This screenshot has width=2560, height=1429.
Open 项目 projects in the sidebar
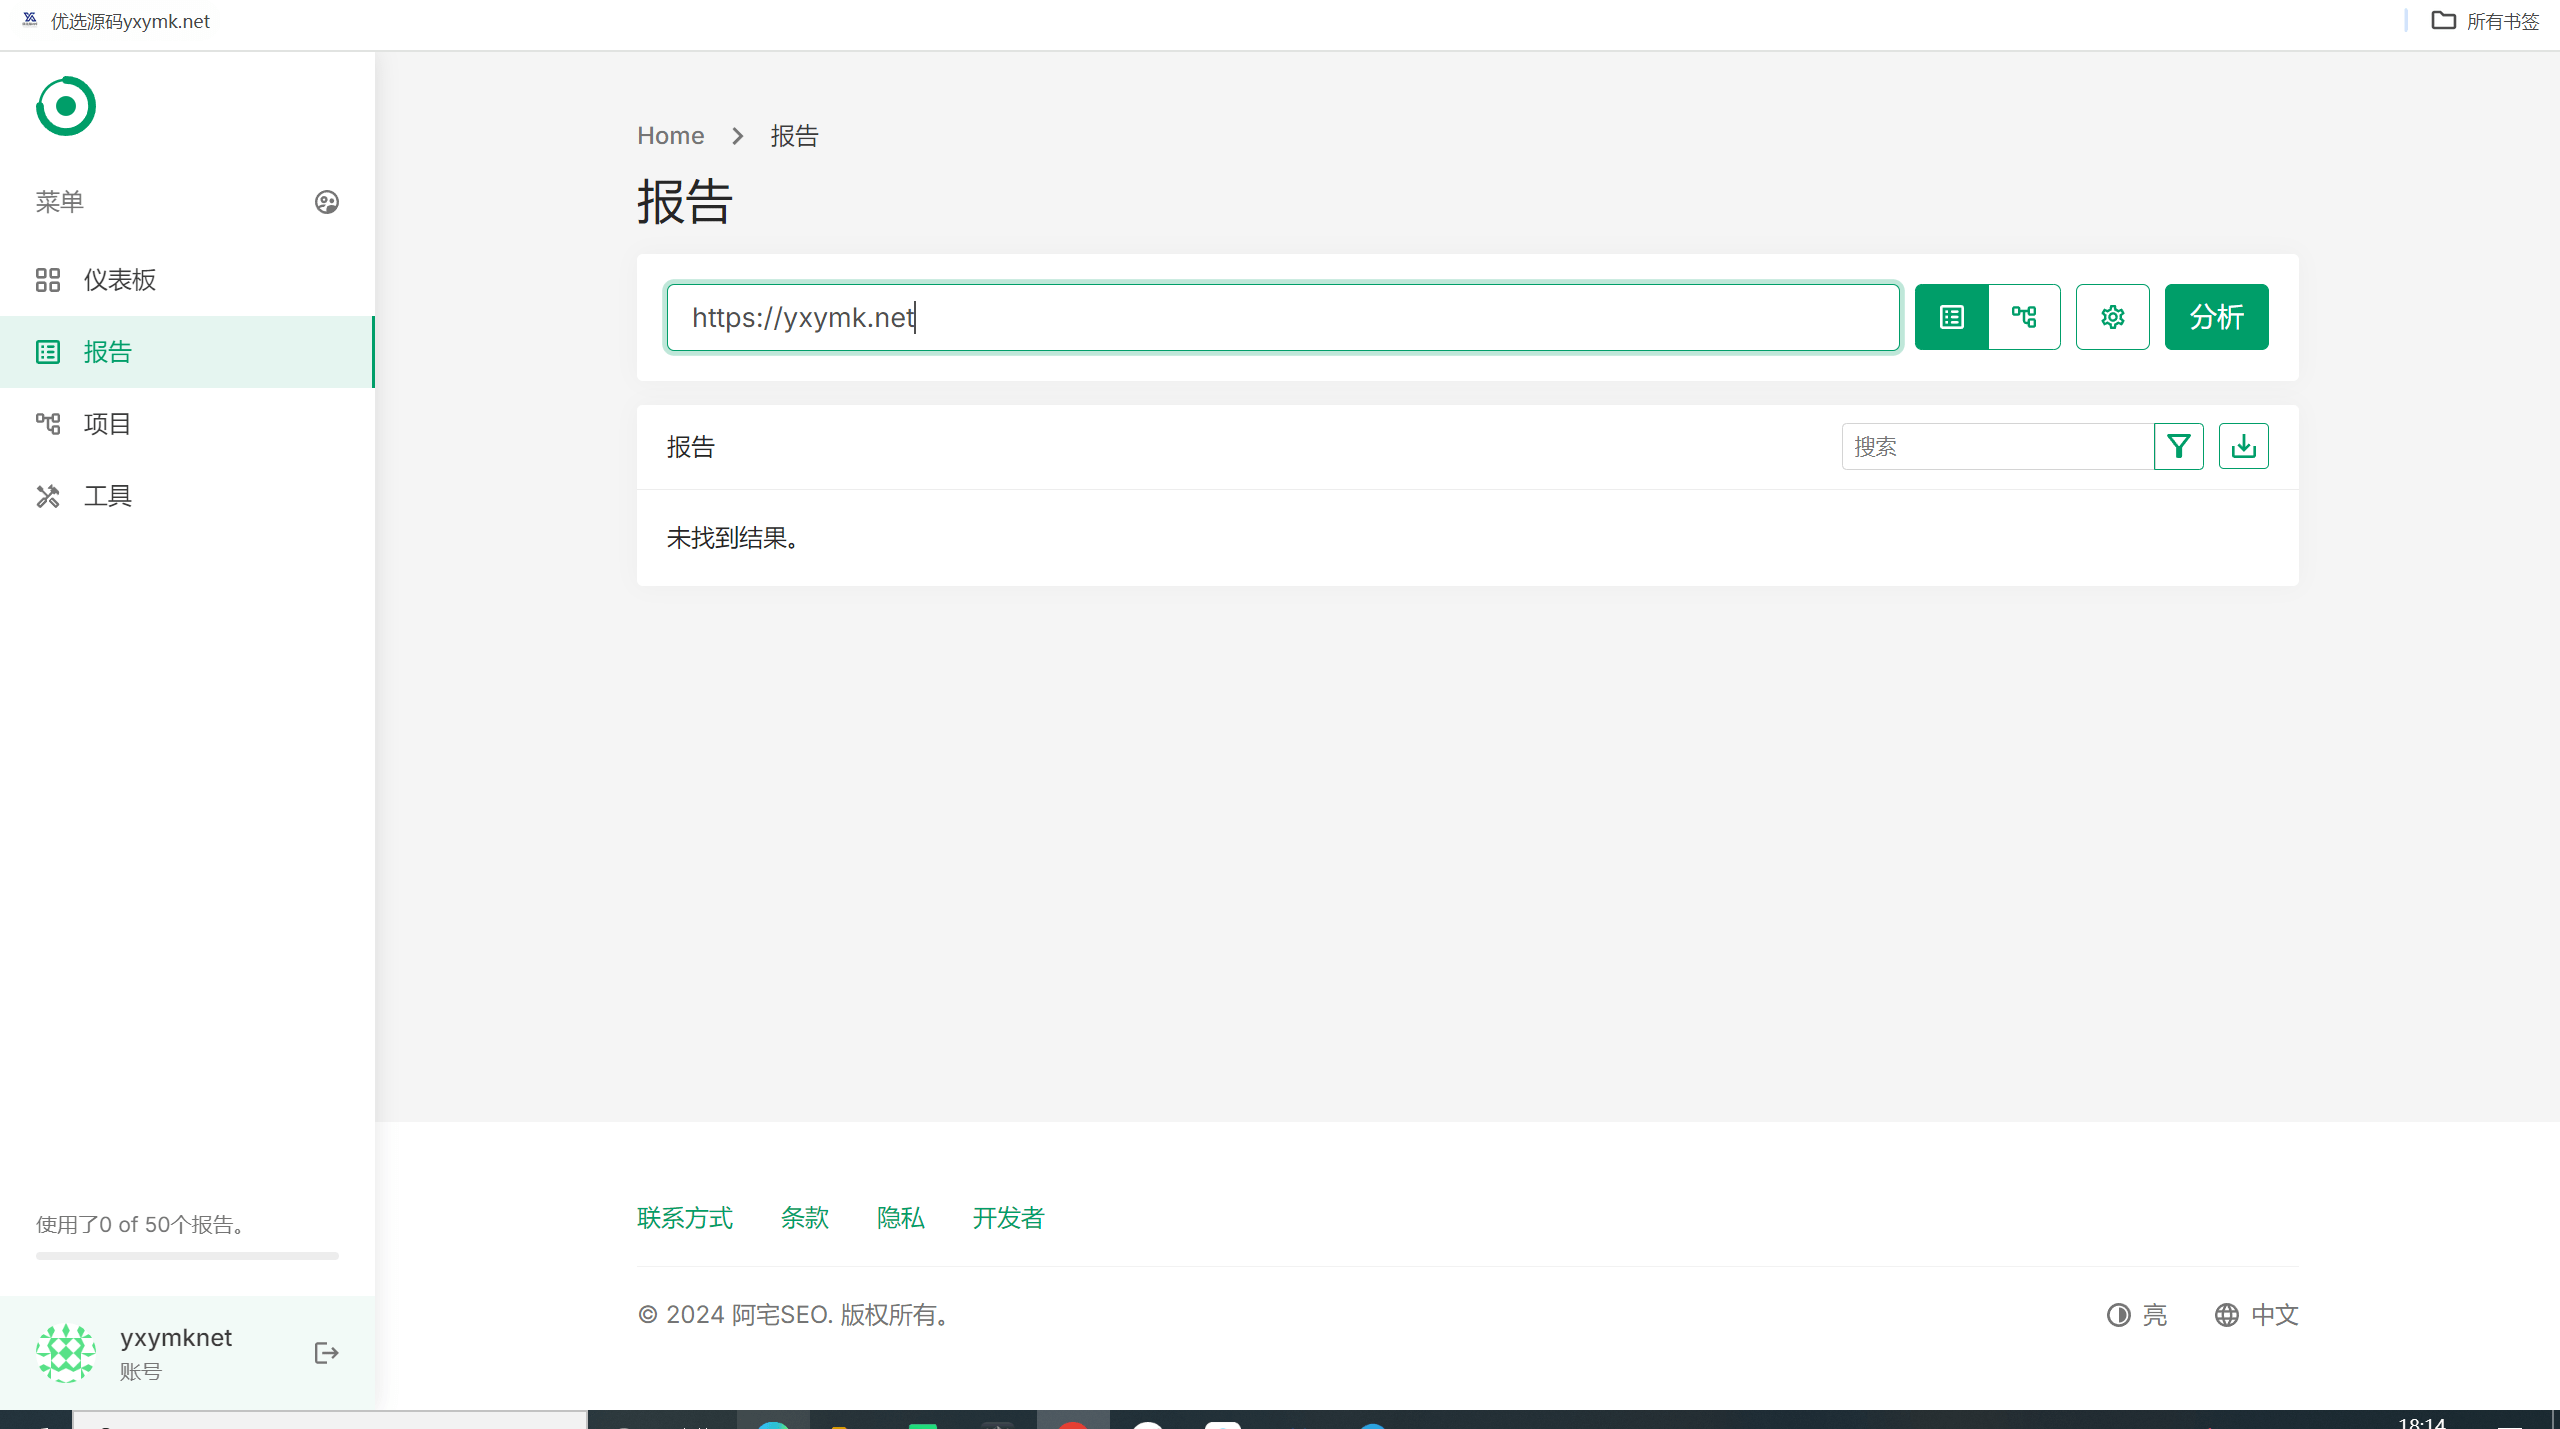coord(187,424)
